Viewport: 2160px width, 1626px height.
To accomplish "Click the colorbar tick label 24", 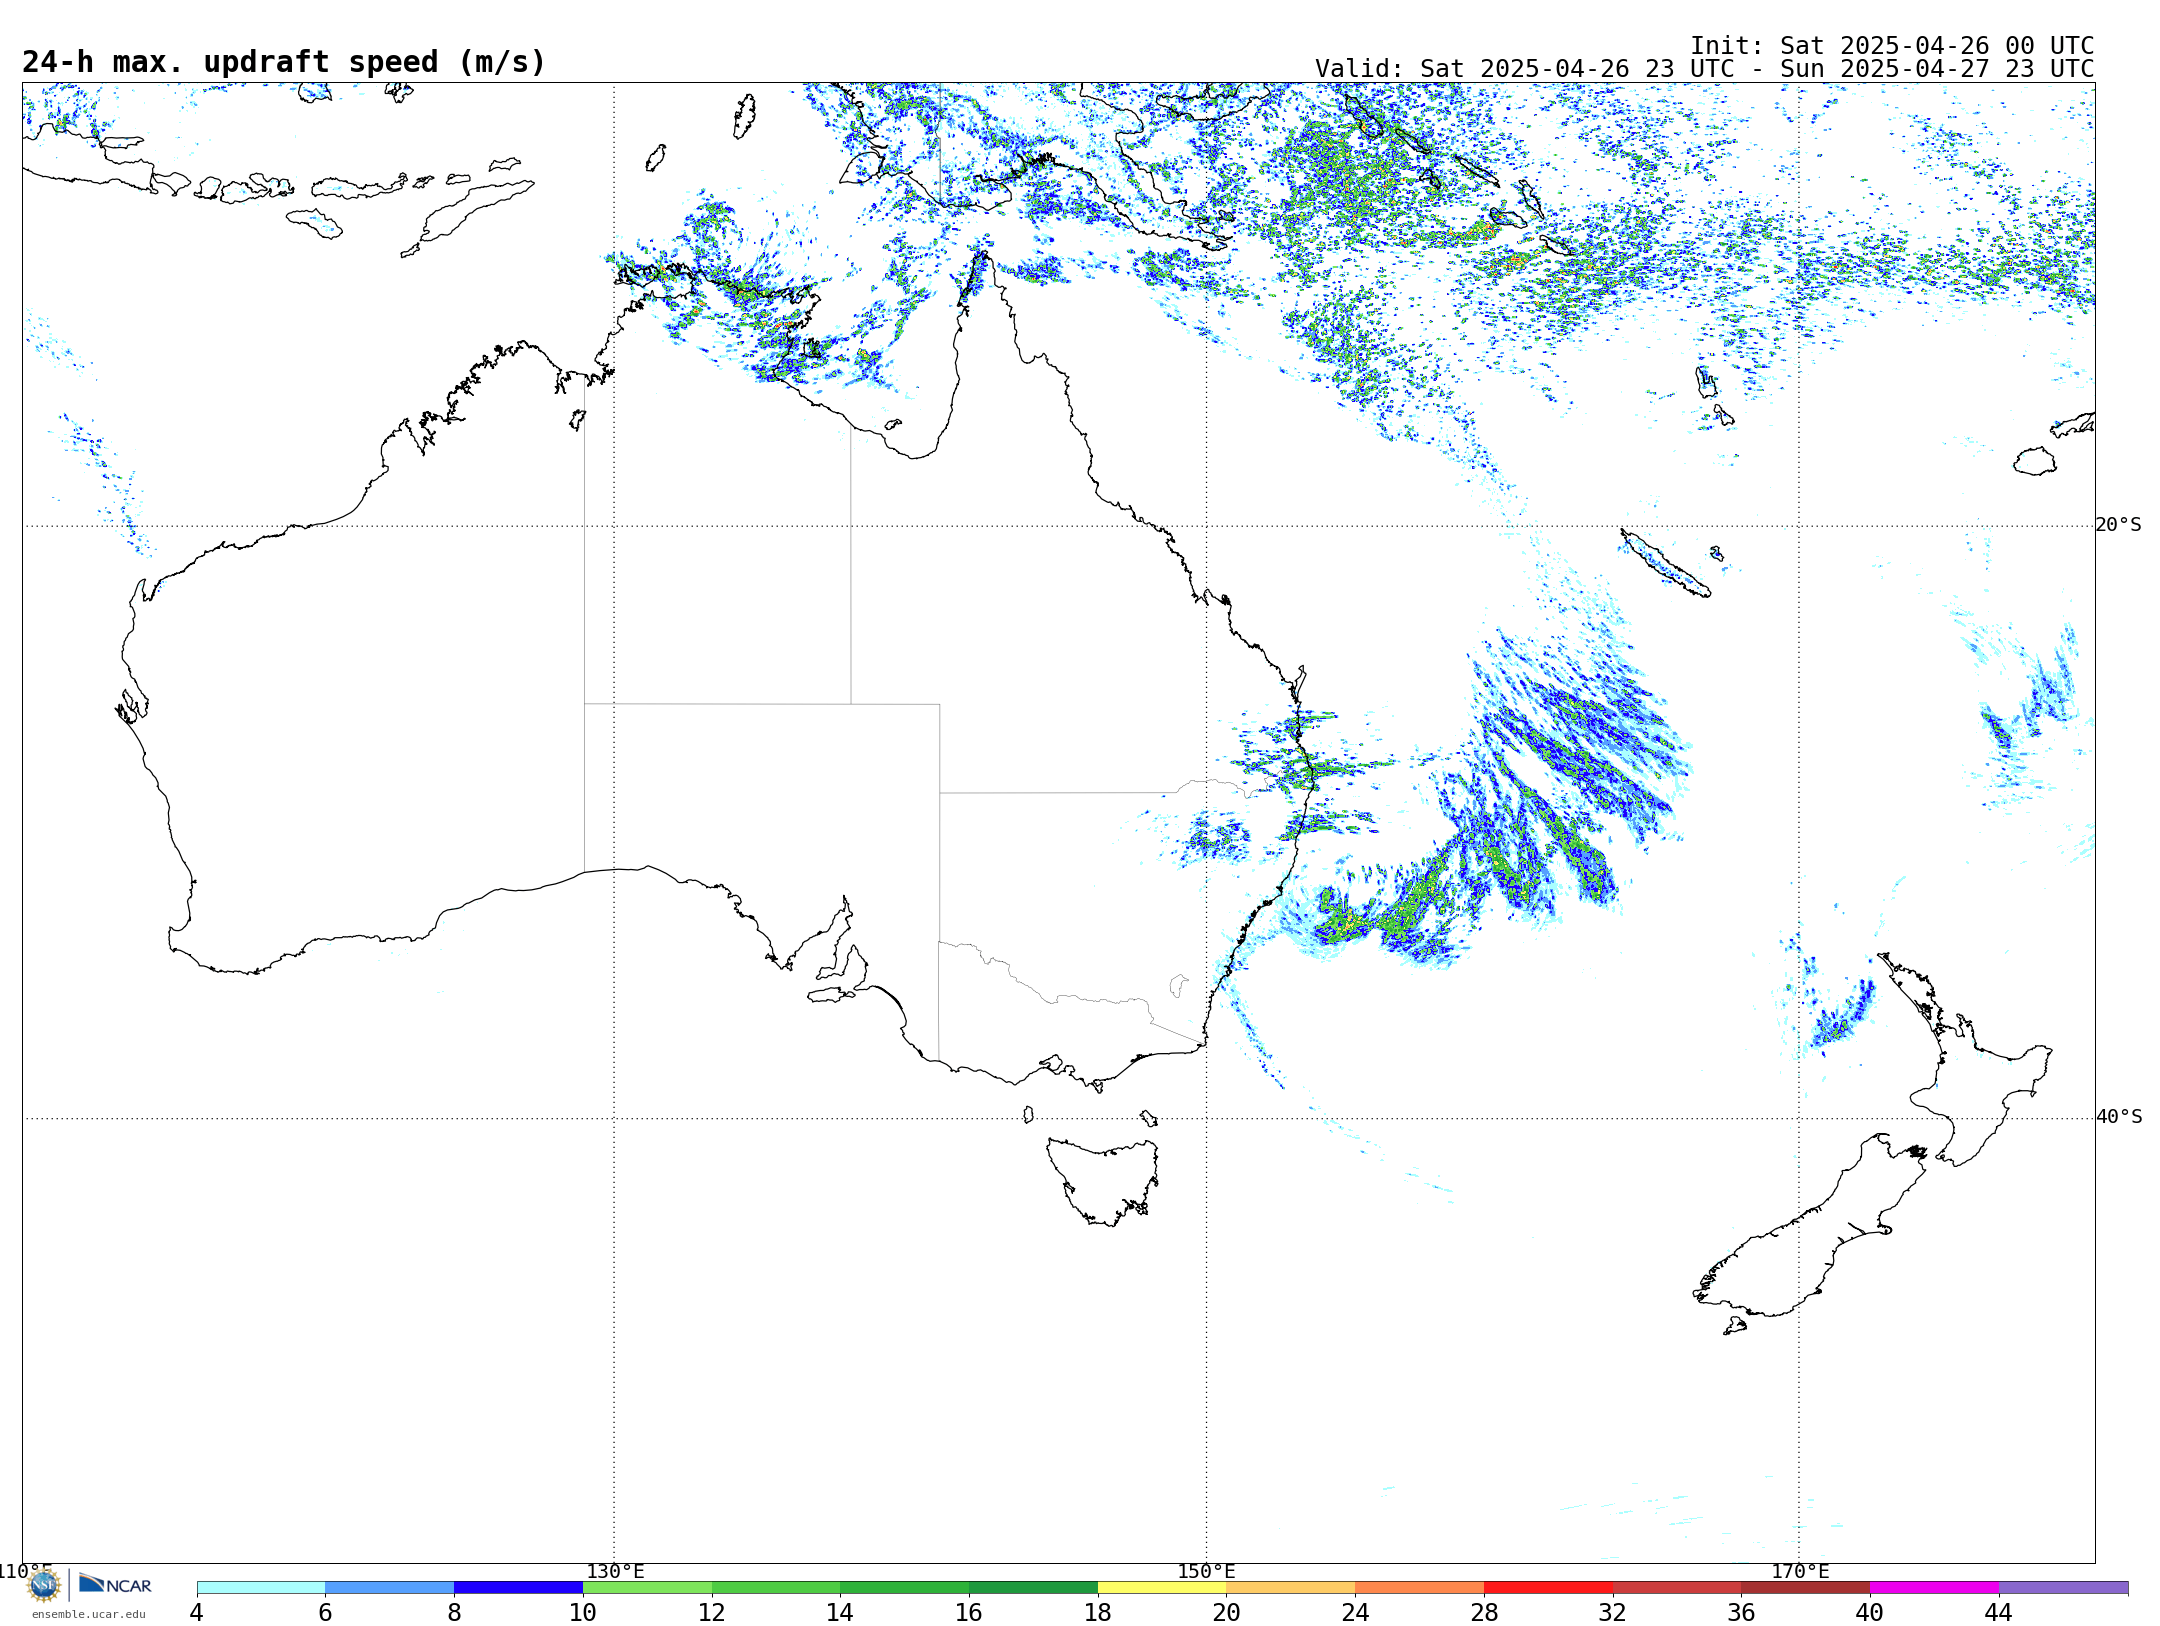I will [1355, 1613].
